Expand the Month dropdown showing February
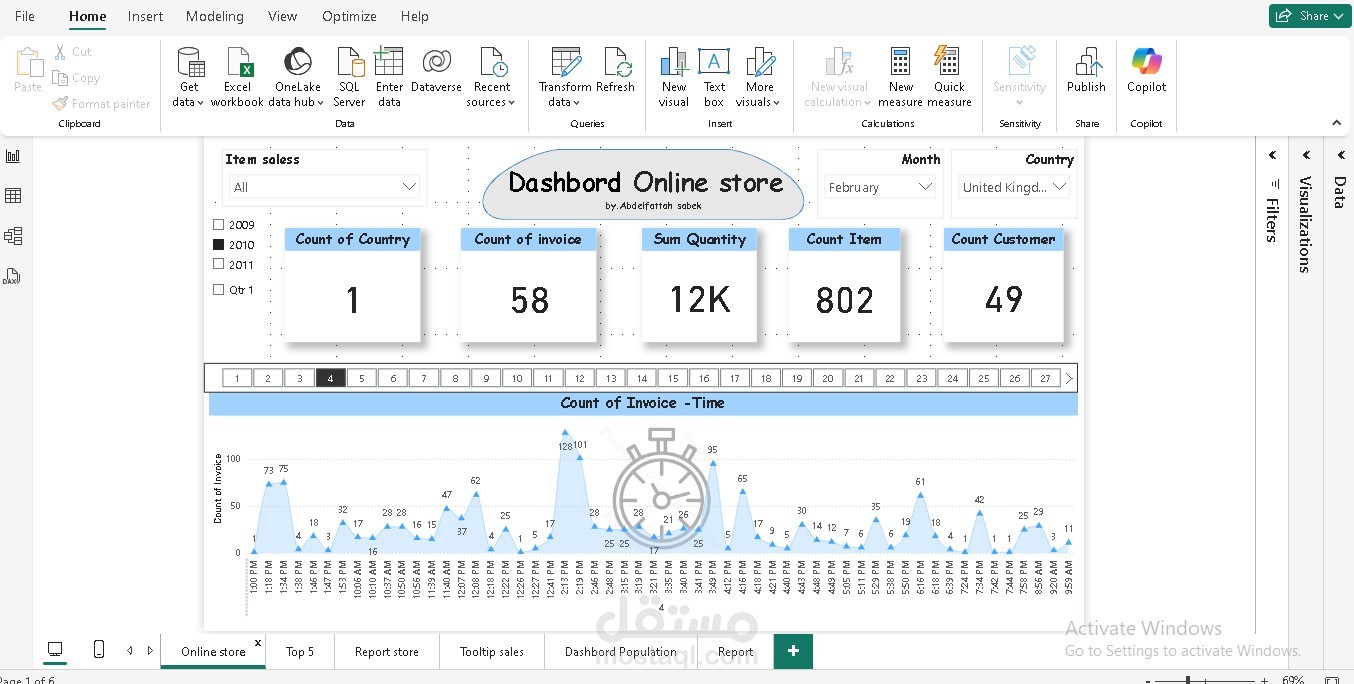Screen dimensions: 1354x684 tap(880, 187)
